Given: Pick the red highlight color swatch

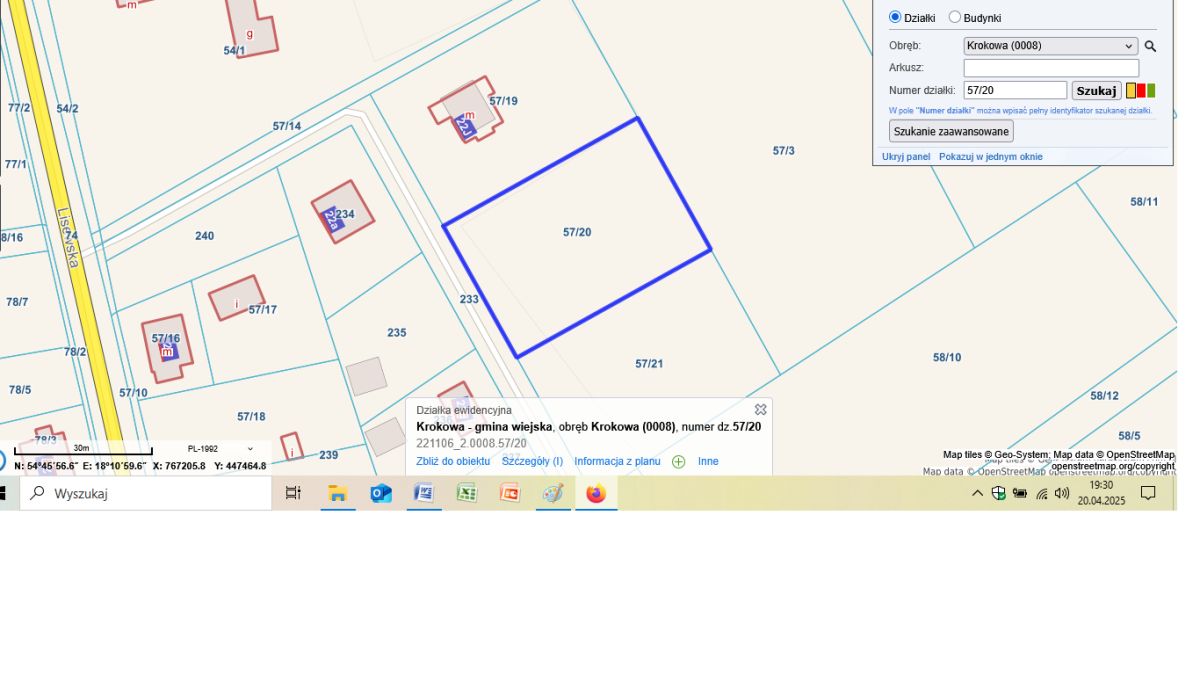Looking at the screenshot, I should coord(1141,90).
